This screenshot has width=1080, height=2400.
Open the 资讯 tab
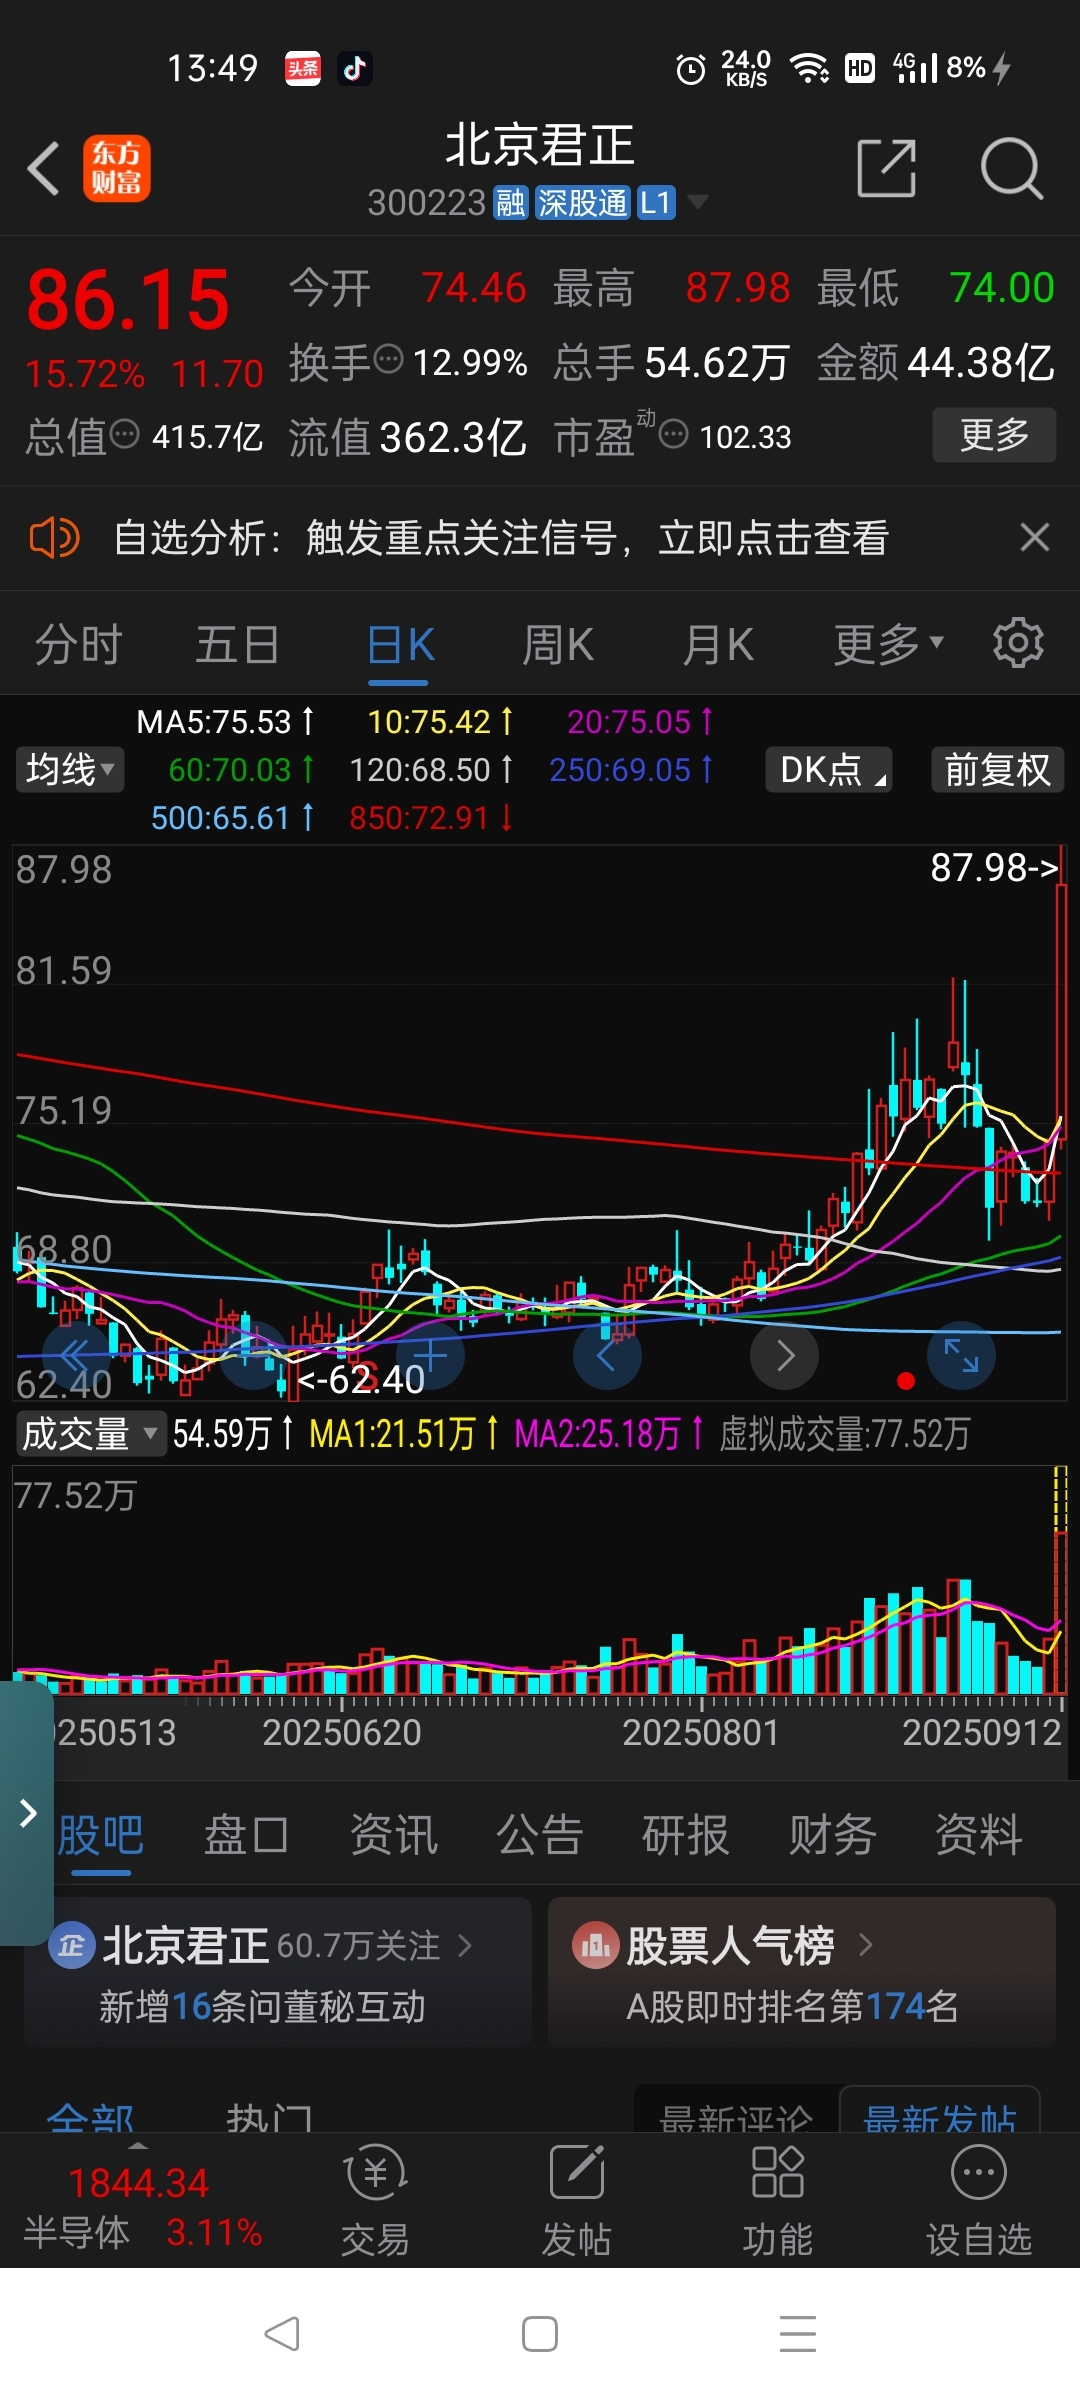(x=394, y=1835)
